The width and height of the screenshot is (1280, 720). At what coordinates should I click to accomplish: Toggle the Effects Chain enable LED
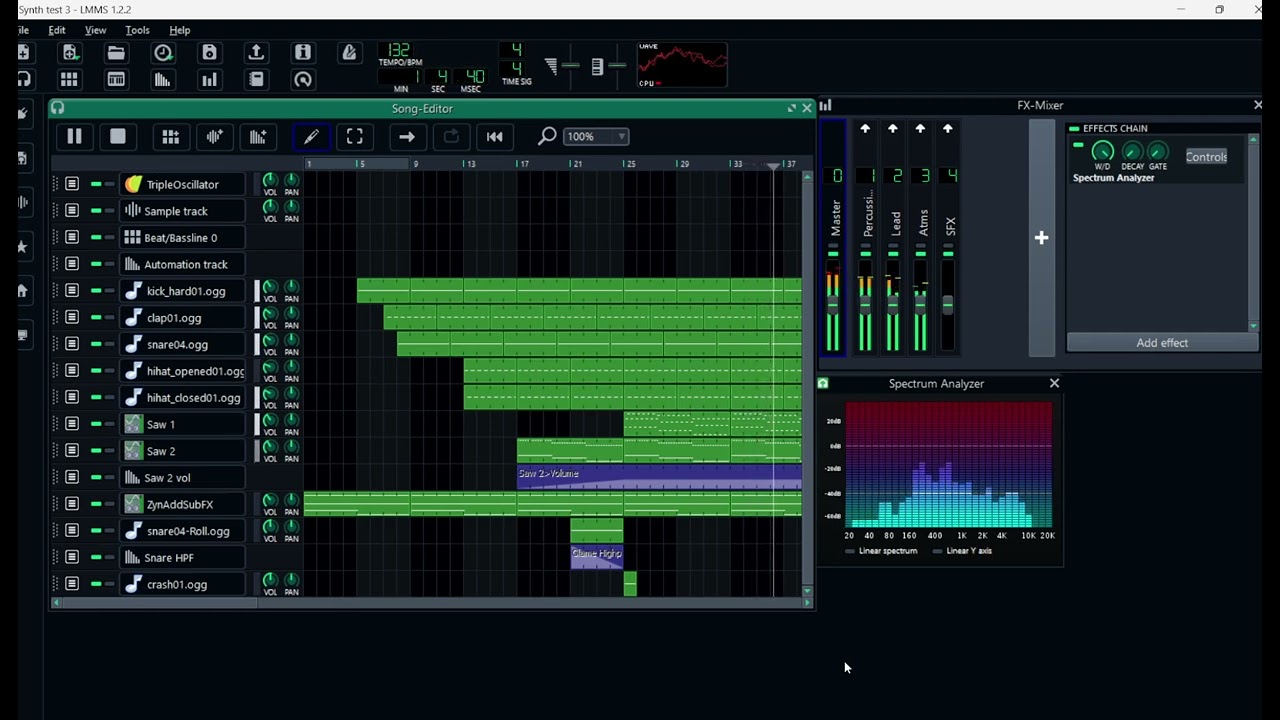coord(1074,129)
